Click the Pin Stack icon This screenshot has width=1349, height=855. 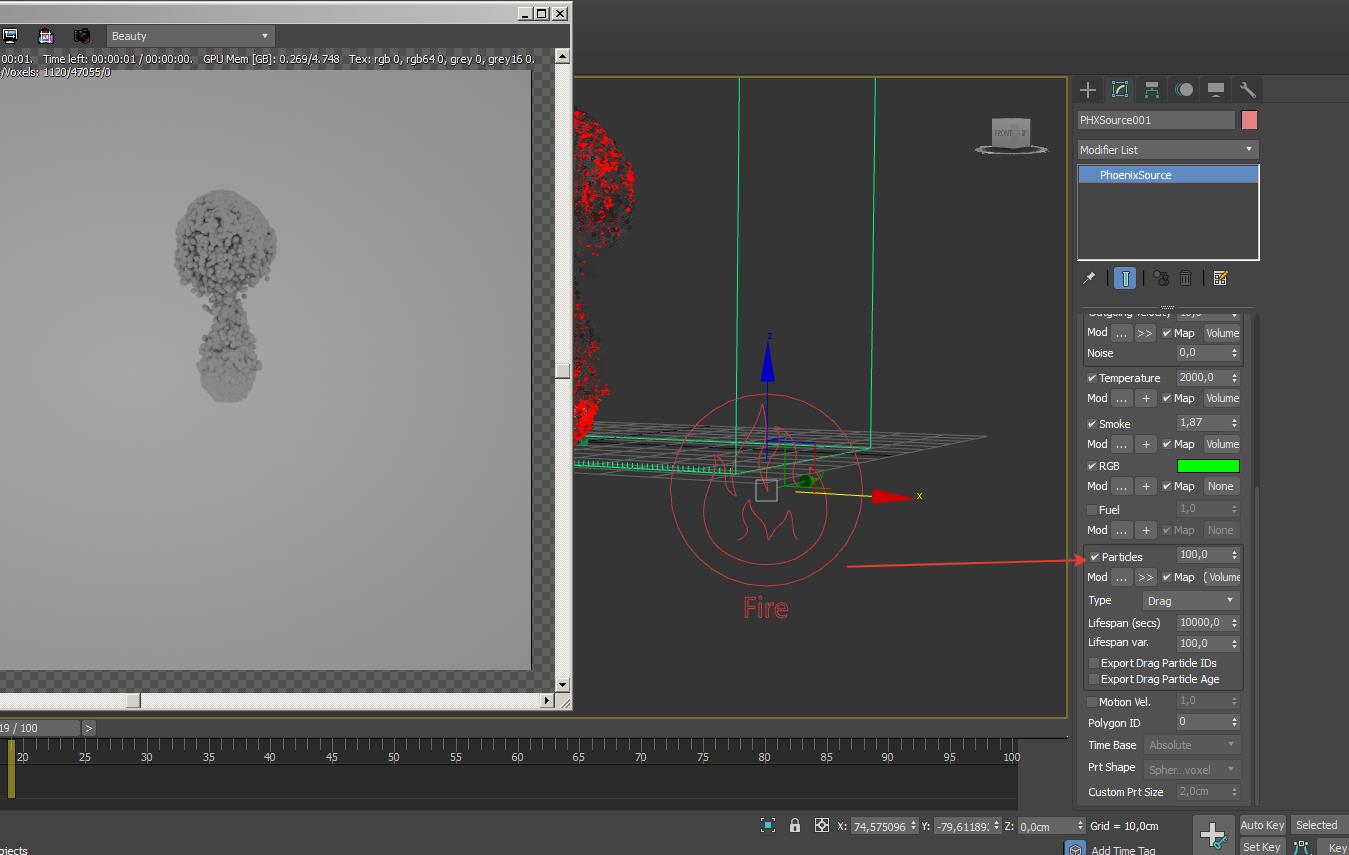[1089, 278]
